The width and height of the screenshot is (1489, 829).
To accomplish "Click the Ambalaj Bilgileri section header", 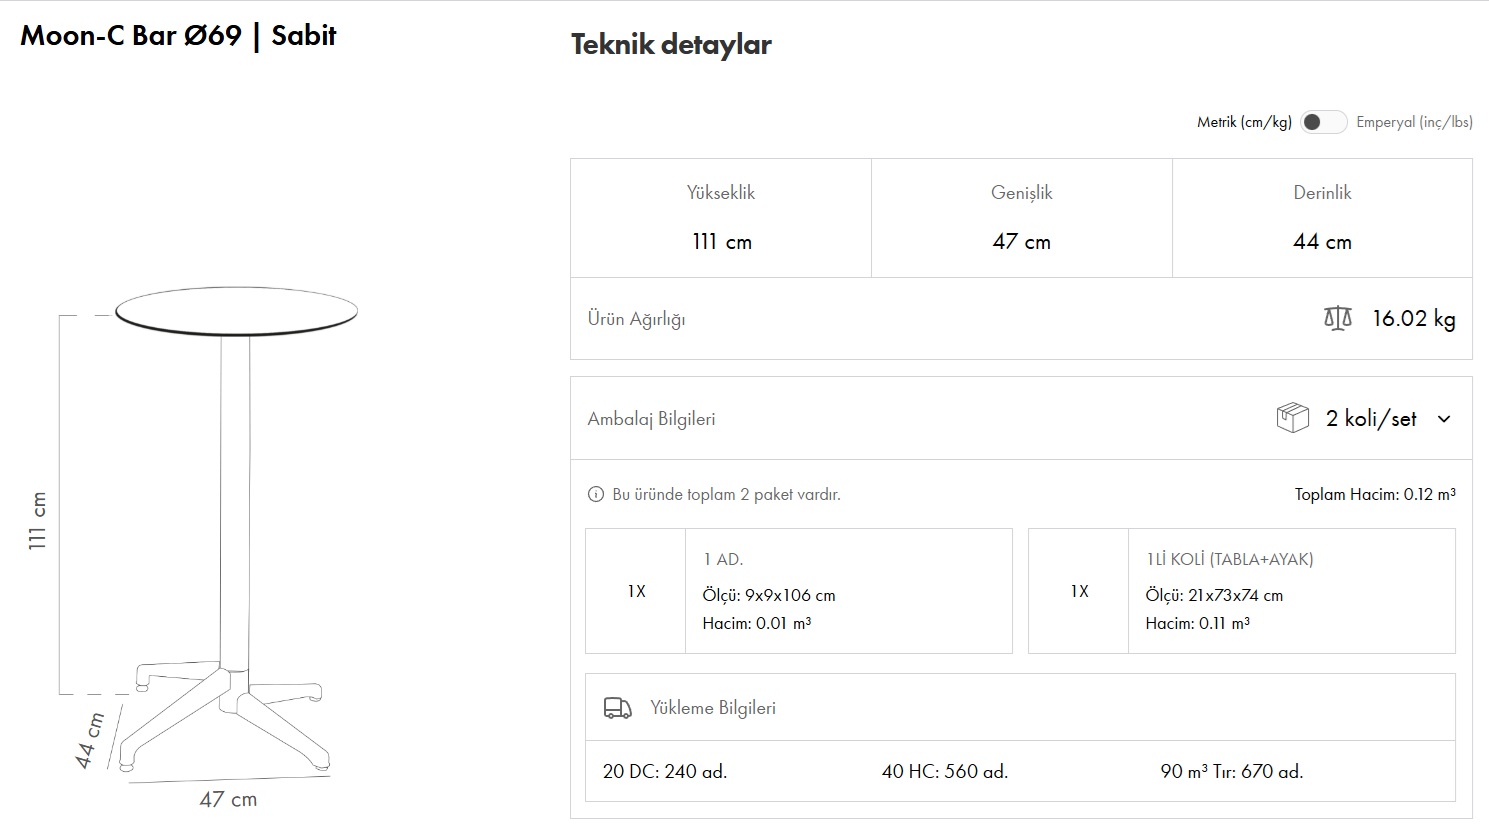I will pos(651,419).
